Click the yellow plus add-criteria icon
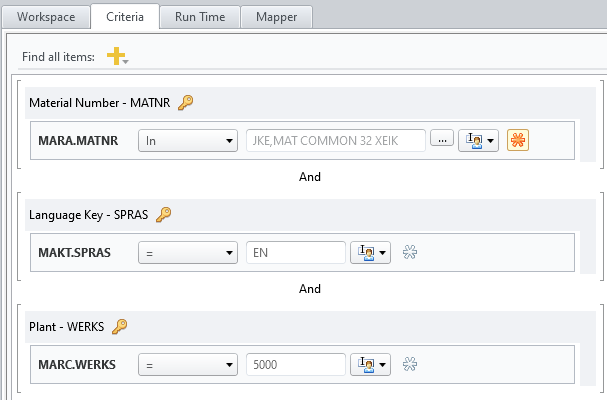 pyautogui.click(x=117, y=57)
